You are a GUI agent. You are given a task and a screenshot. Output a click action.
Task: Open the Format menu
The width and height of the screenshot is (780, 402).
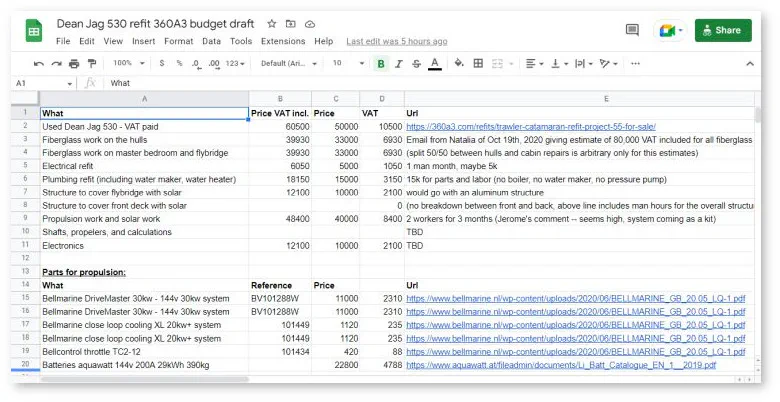click(178, 41)
